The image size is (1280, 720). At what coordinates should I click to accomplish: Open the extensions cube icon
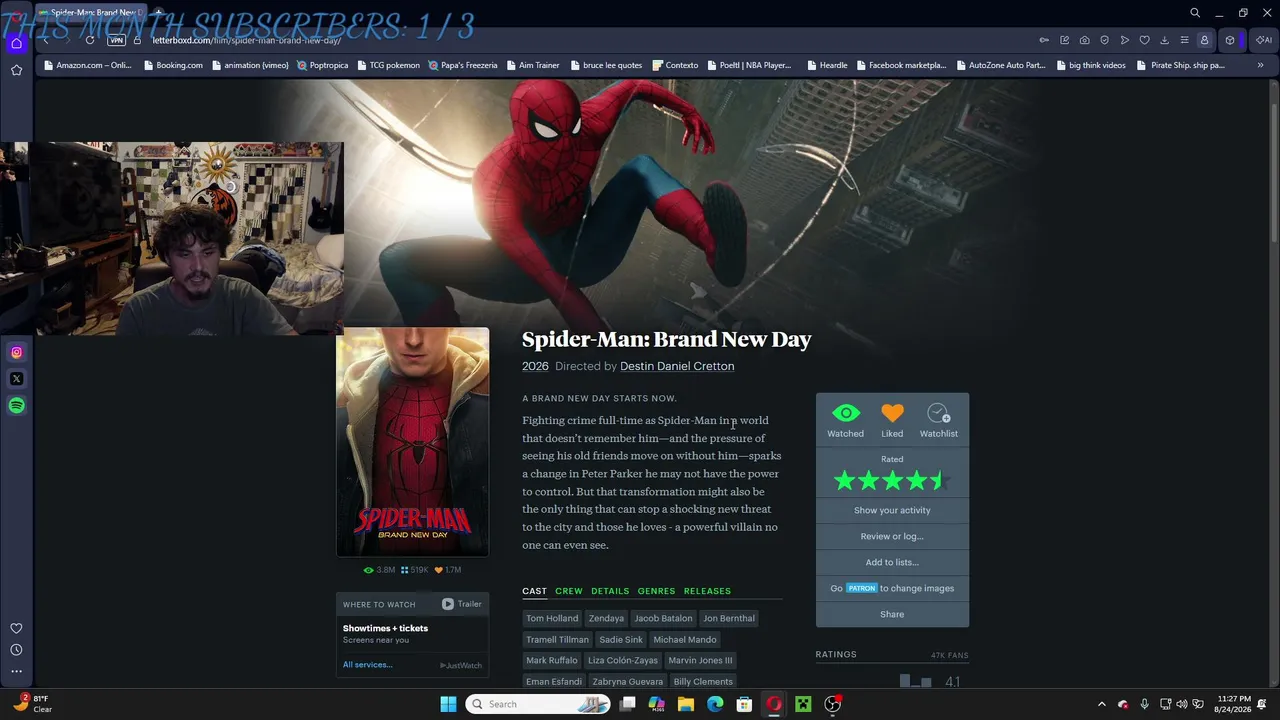tap(1230, 40)
